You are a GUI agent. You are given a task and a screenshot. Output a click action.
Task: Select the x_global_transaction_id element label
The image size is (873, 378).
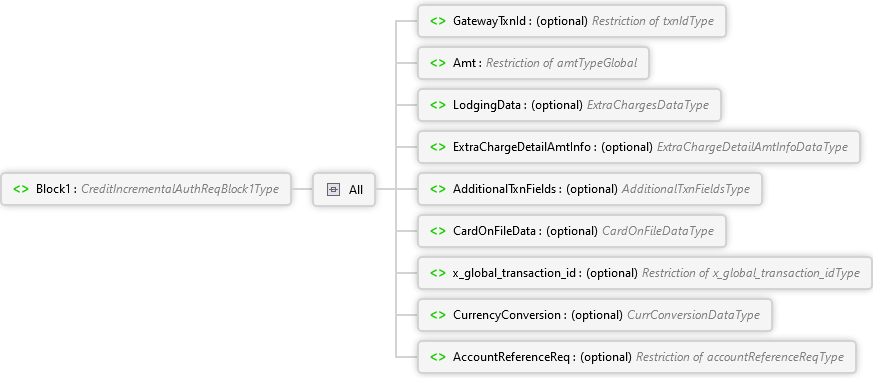514,273
